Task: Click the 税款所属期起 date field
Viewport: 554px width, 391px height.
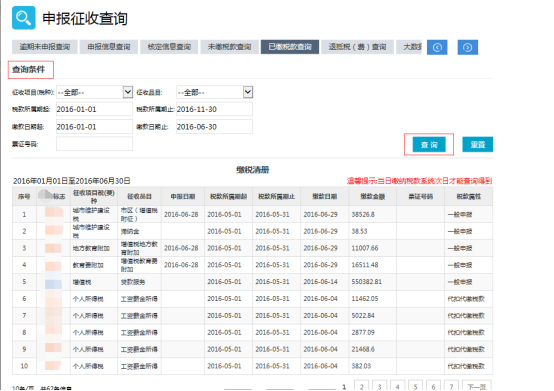Action: [x=94, y=109]
